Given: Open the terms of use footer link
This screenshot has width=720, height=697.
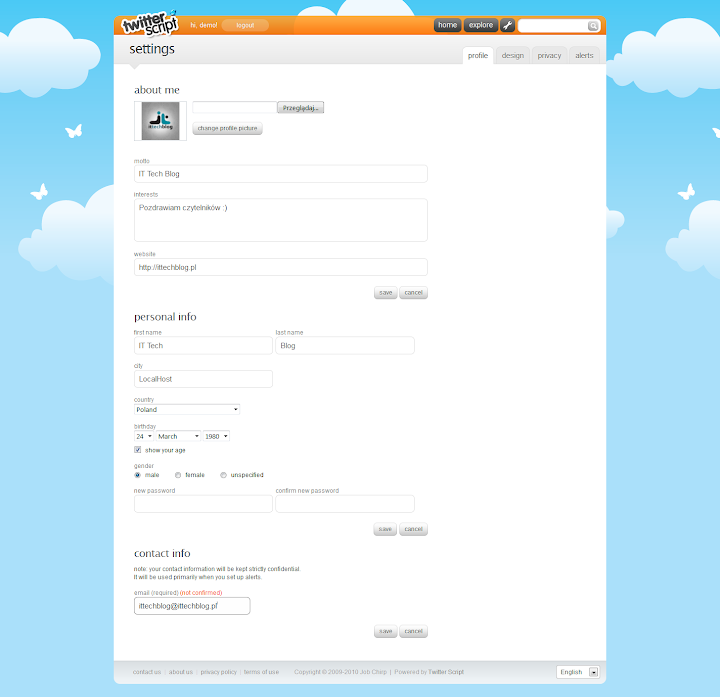Looking at the screenshot, I should pos(261,672).
